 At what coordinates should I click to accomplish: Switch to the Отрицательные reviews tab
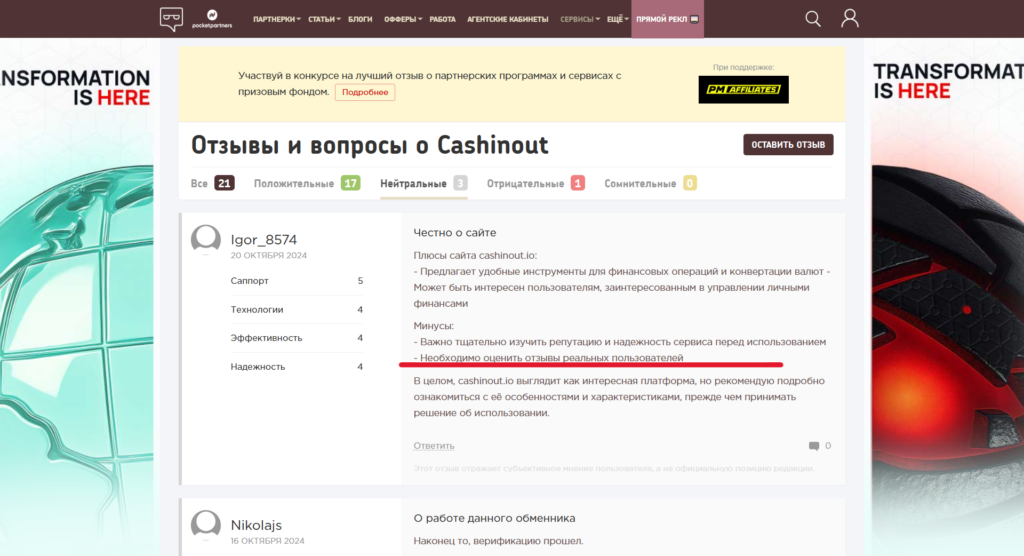point(536,184)
